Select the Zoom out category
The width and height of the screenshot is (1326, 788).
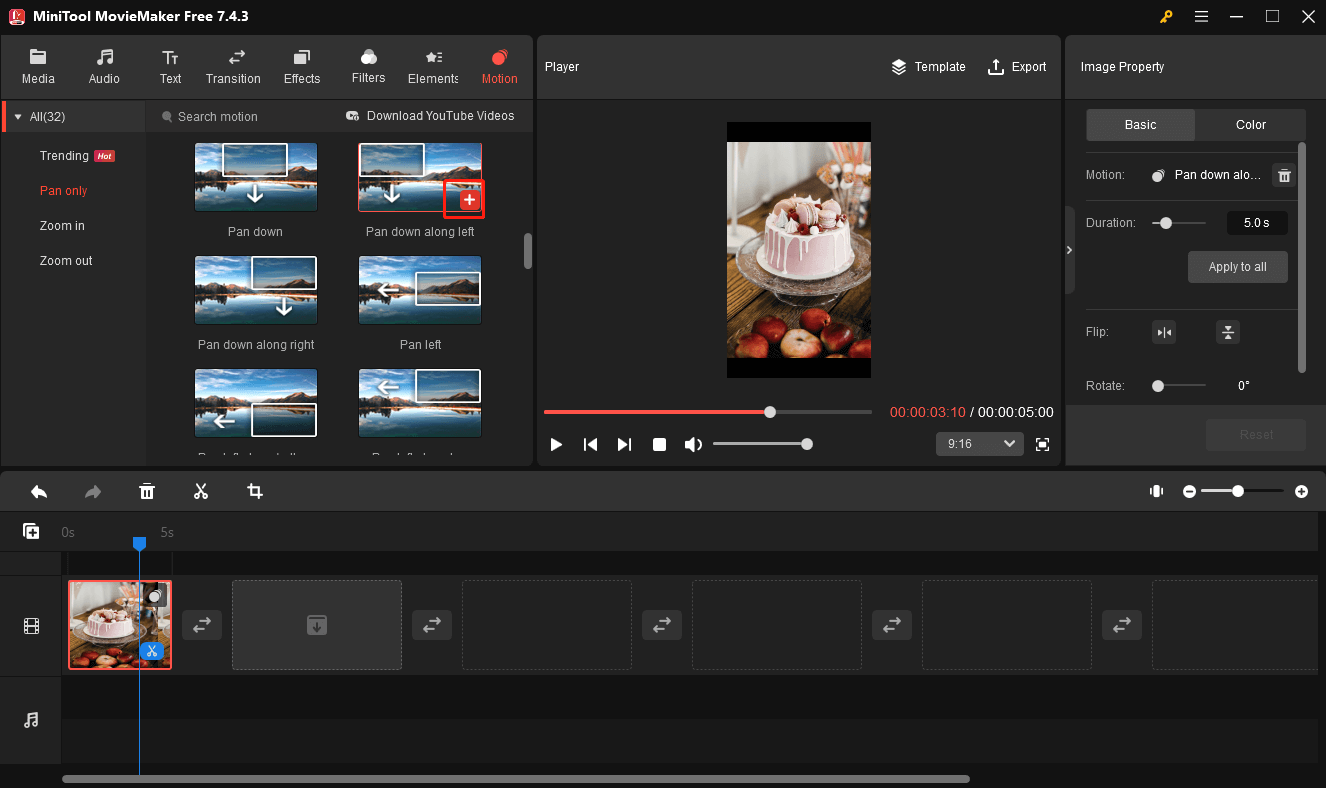[66, 261]
